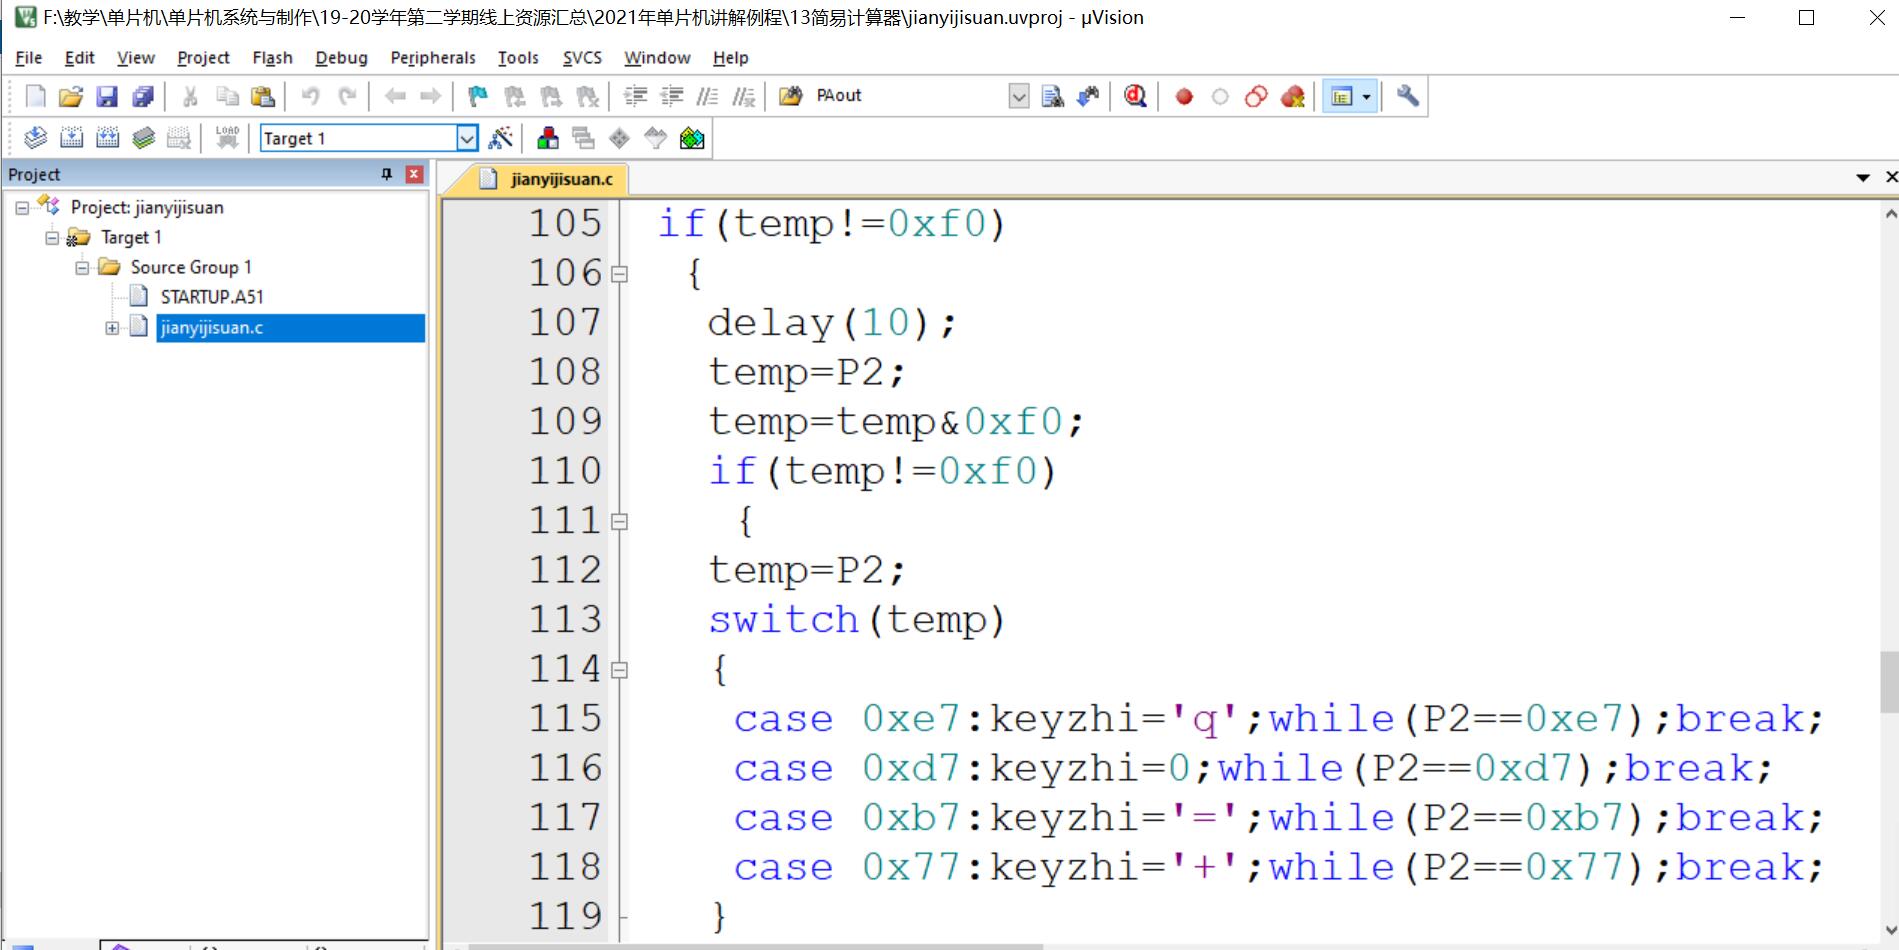Insert/remove breakpoint red dot
This screenshot has width=1899, height=950.
click(x=1184, y=96)
